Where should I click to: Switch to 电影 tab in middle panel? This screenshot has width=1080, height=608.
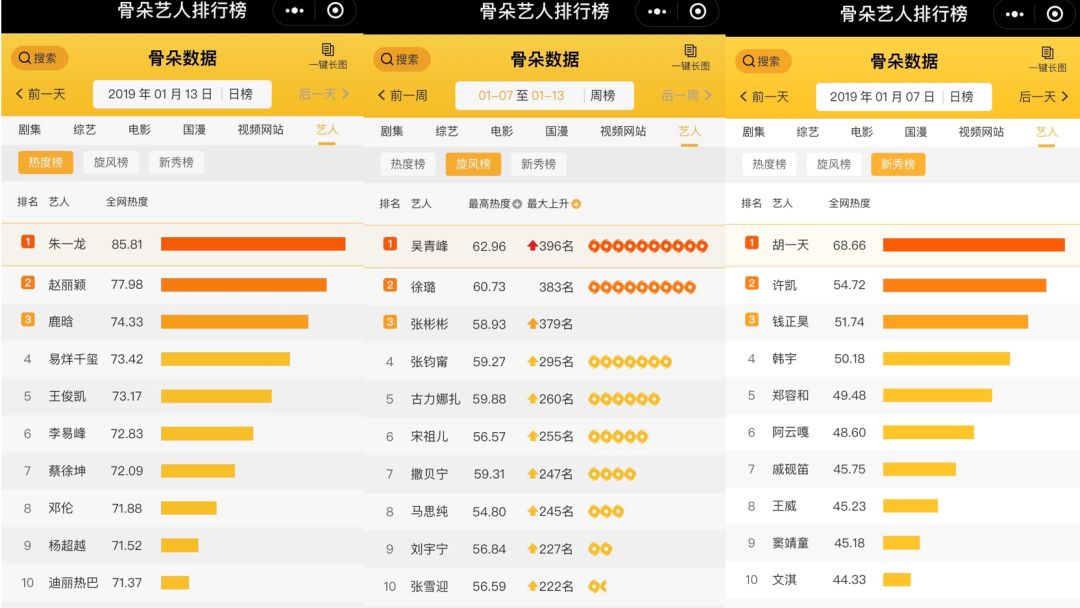pyautogui.click(x=501, y=131)
